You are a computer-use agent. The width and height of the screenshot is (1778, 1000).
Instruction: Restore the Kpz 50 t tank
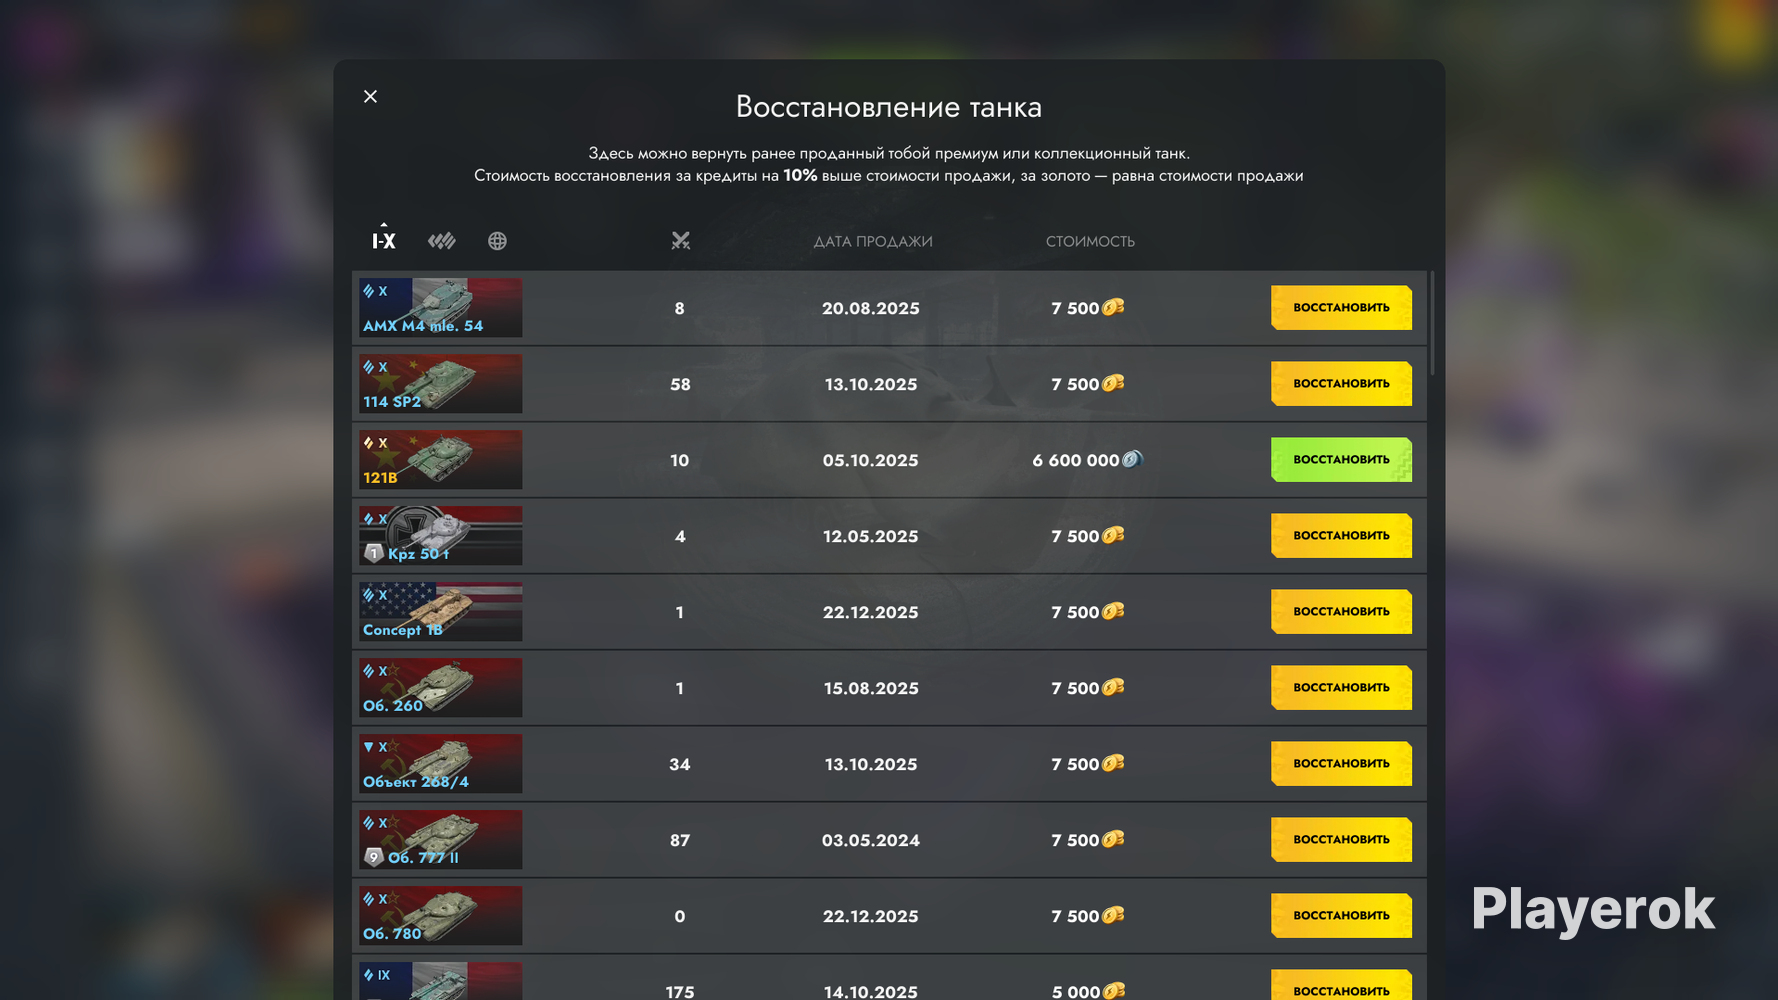[1341, 535]
